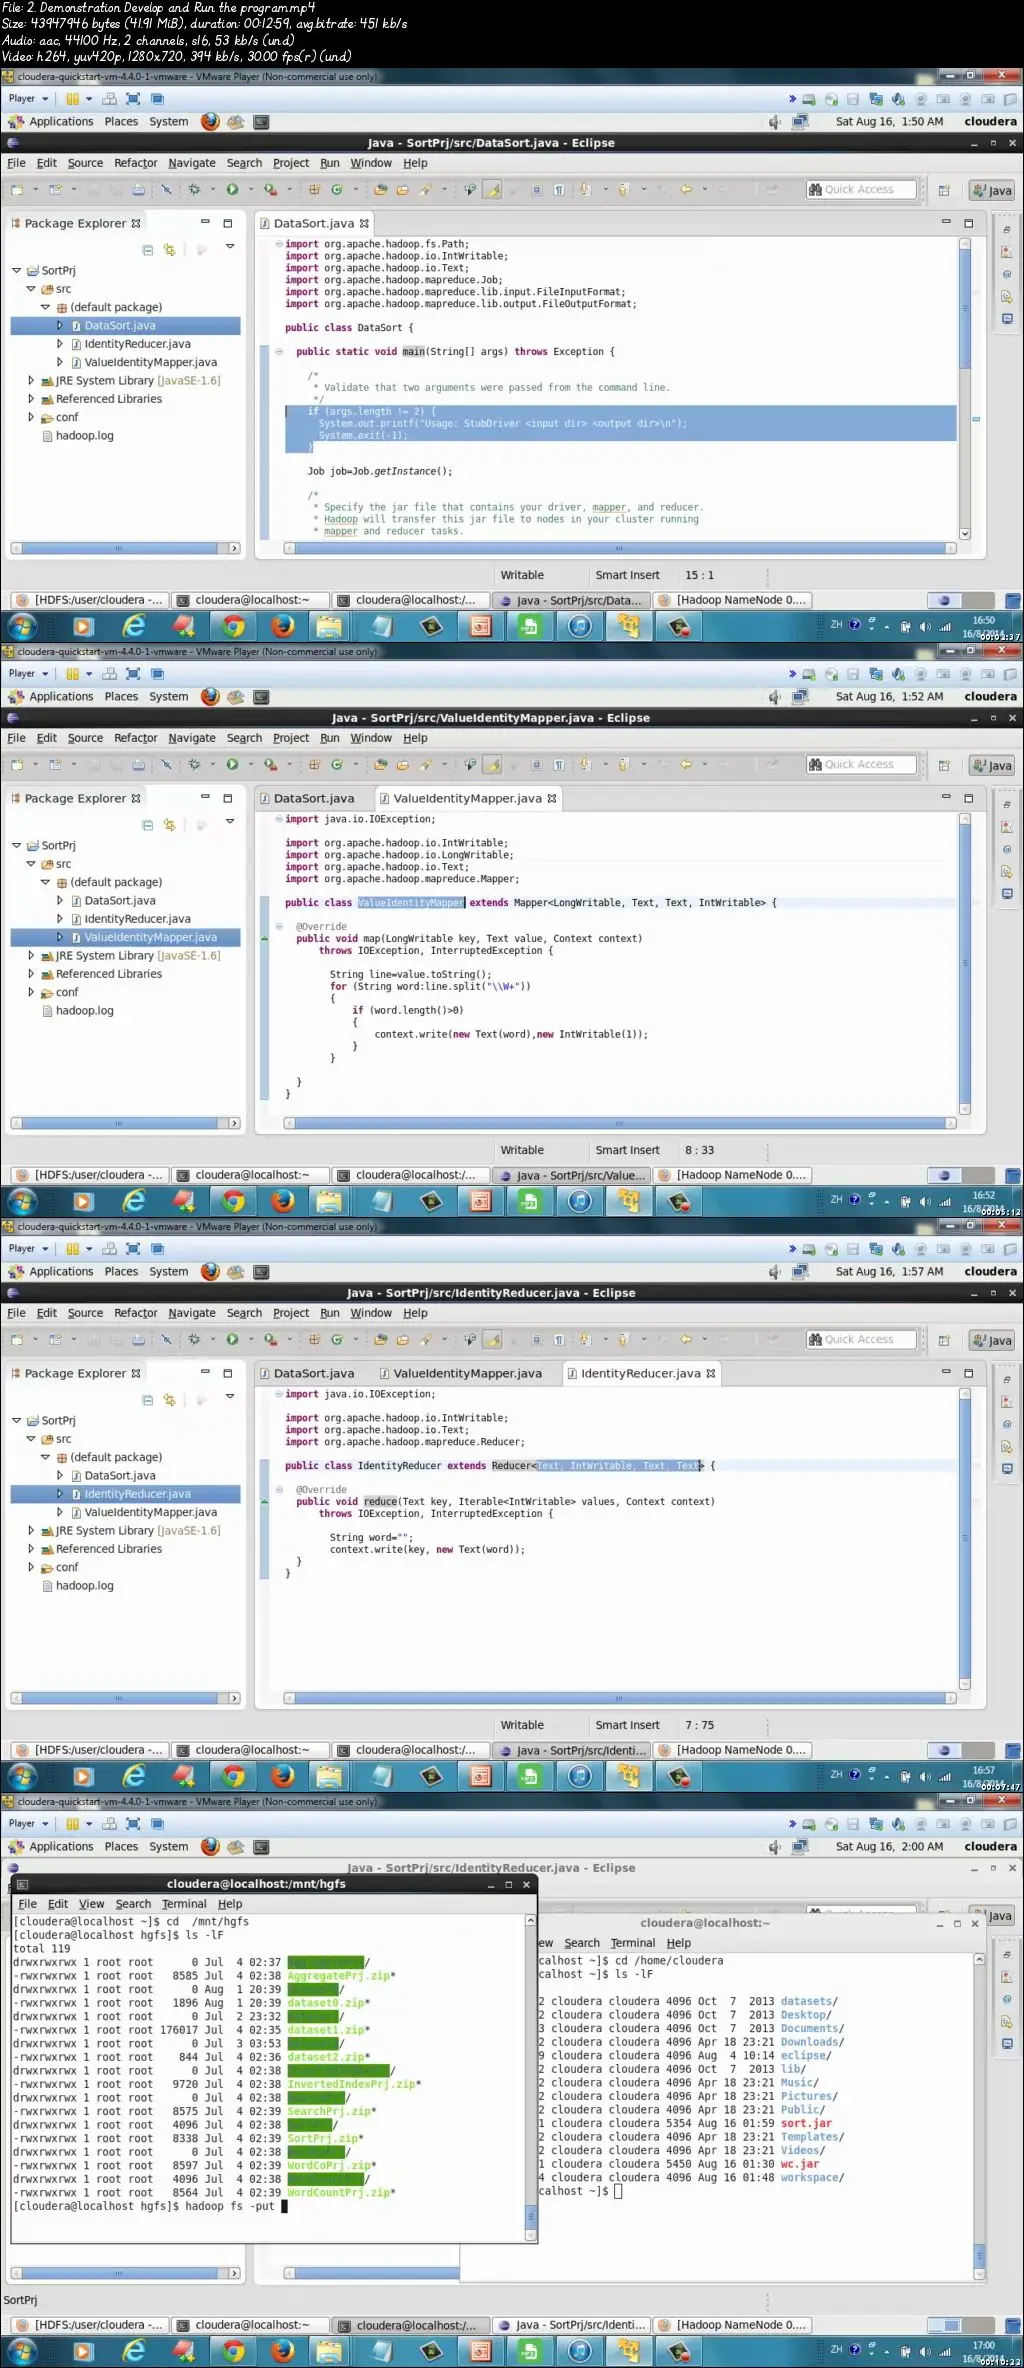Click the Run toolbar button in the 1:52 AM Eclipse window
Image resolution: width=1024 pixels, height=2368 pixels.
232,764
